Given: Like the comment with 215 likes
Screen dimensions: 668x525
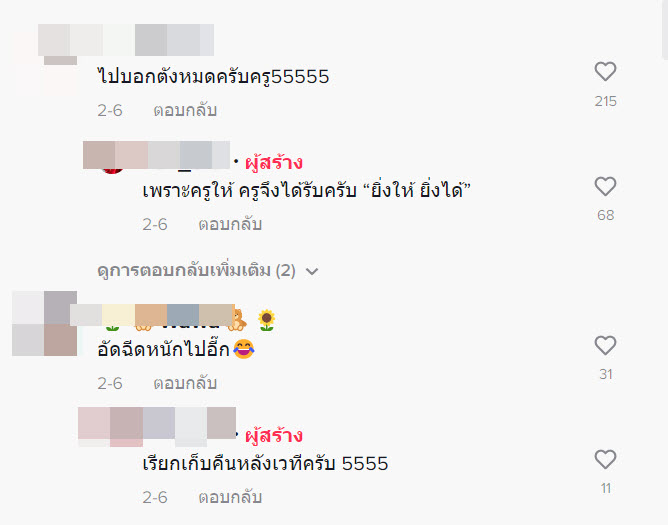Looking at the screenshot, I should pyautogui.click(x=605, y=71).
